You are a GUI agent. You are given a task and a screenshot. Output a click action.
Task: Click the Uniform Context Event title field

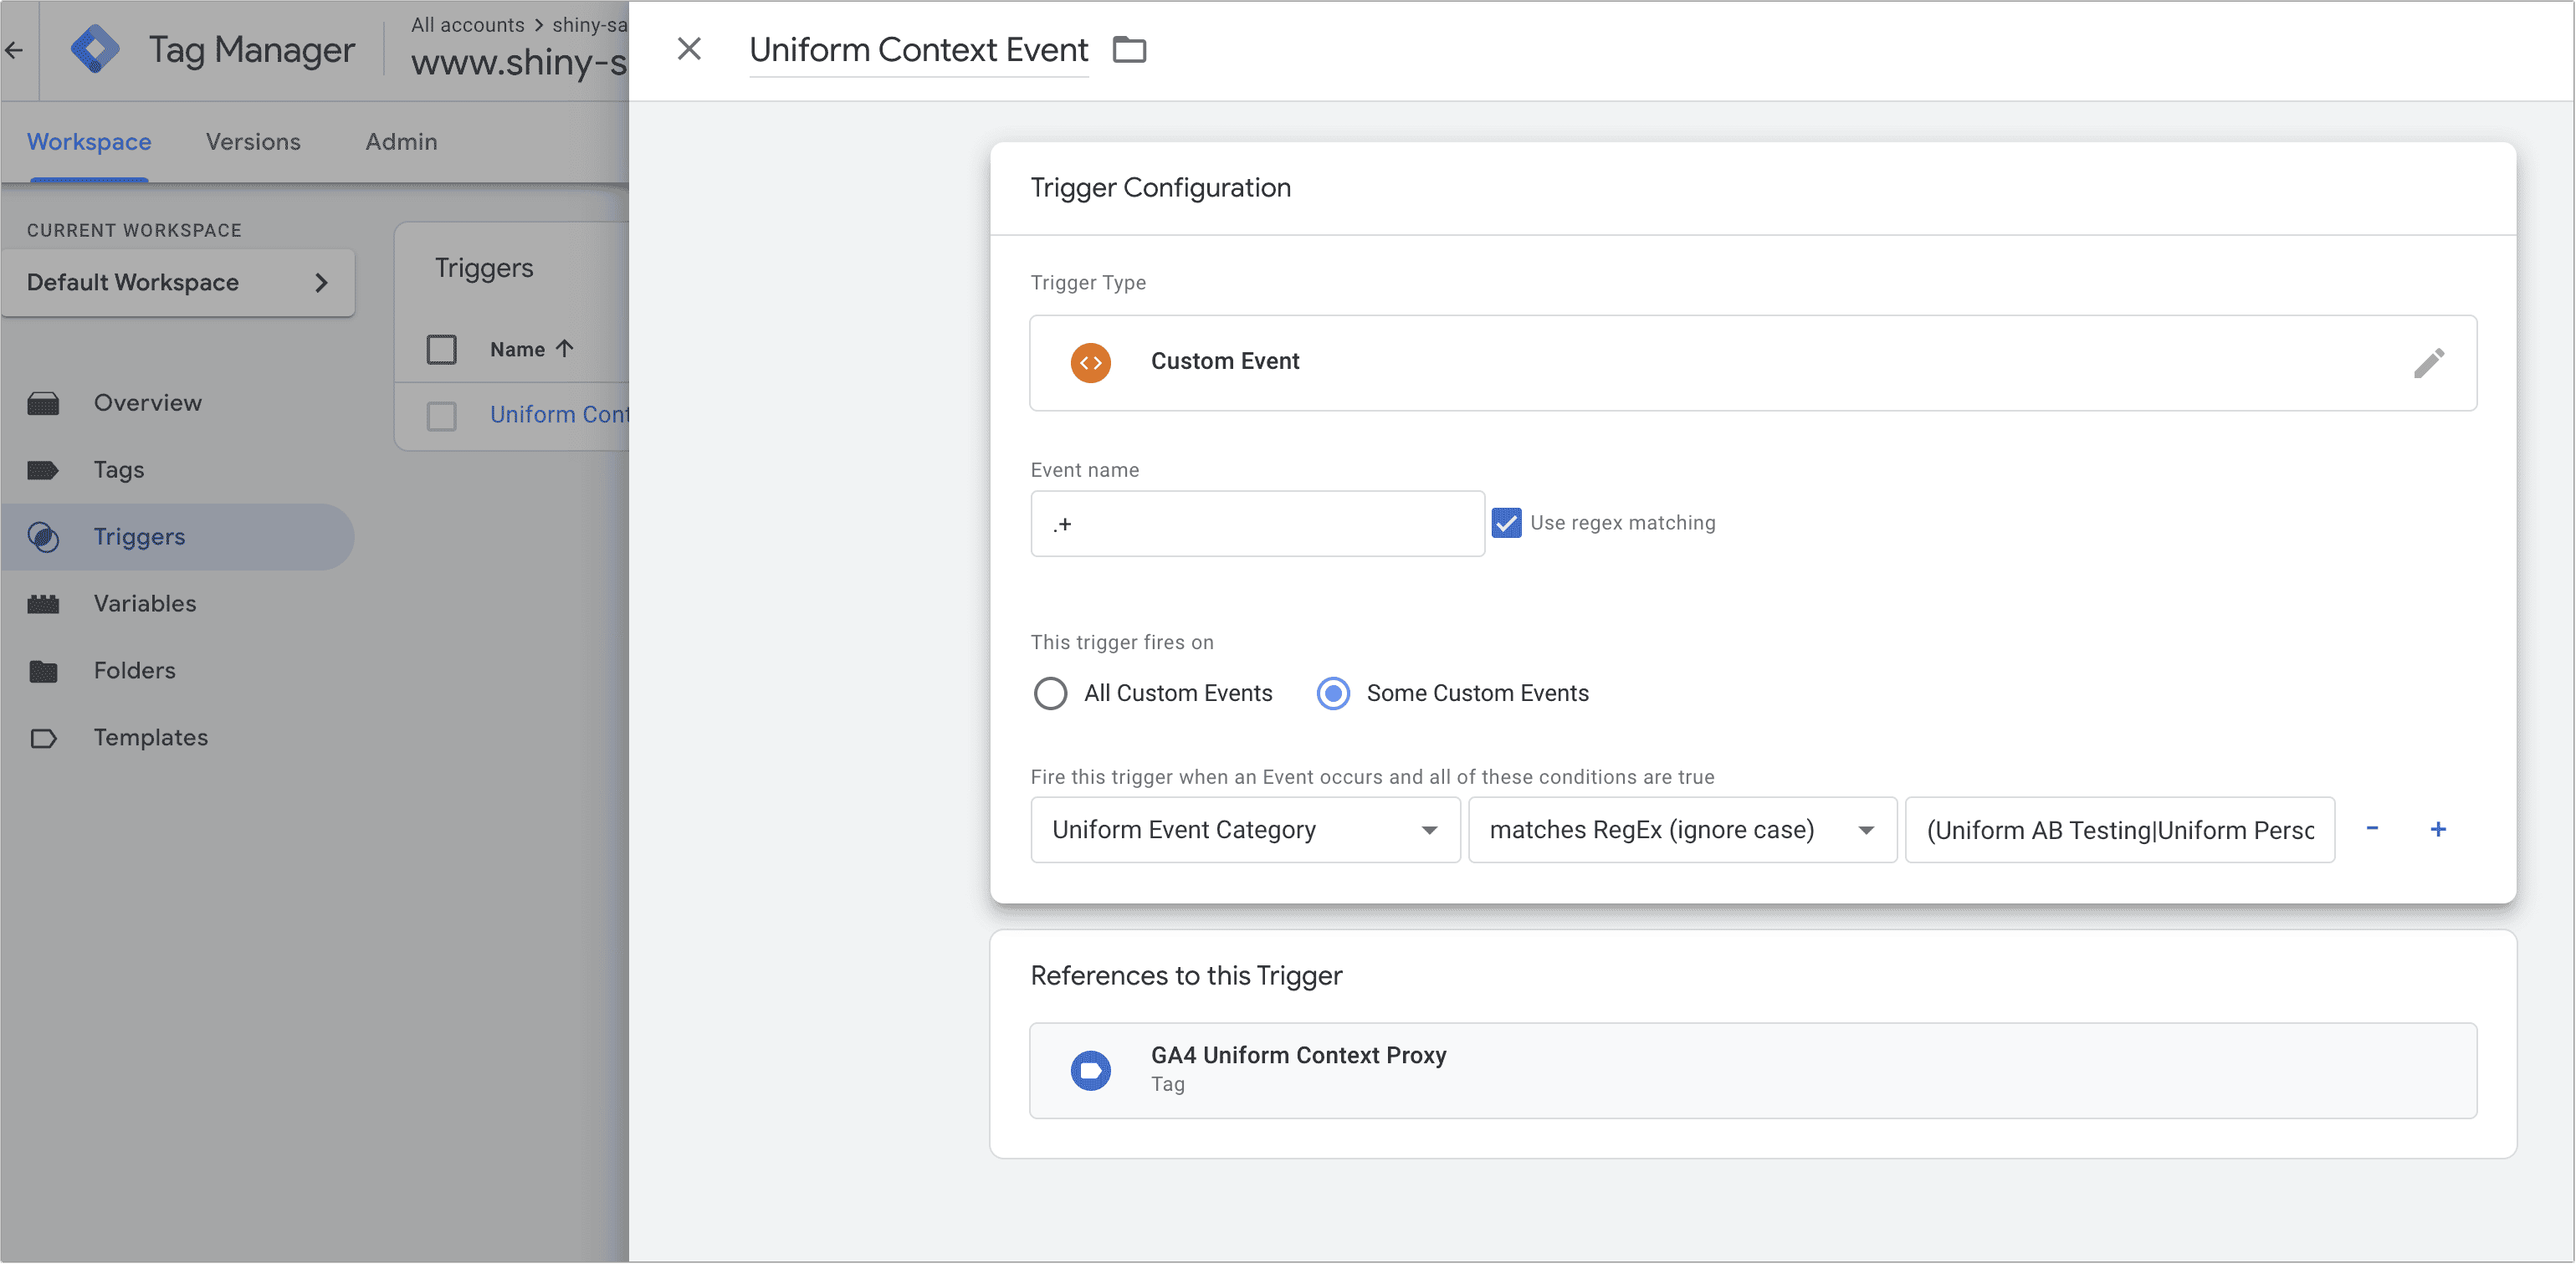click(918, 49)
